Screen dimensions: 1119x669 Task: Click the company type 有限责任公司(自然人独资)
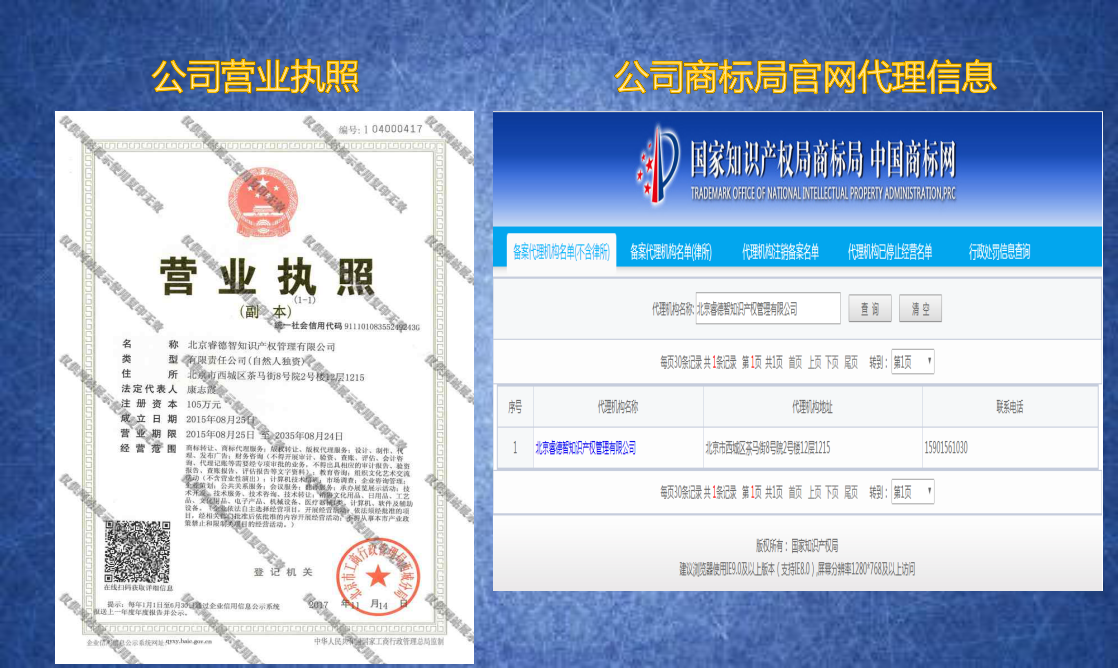coord(248,361)
